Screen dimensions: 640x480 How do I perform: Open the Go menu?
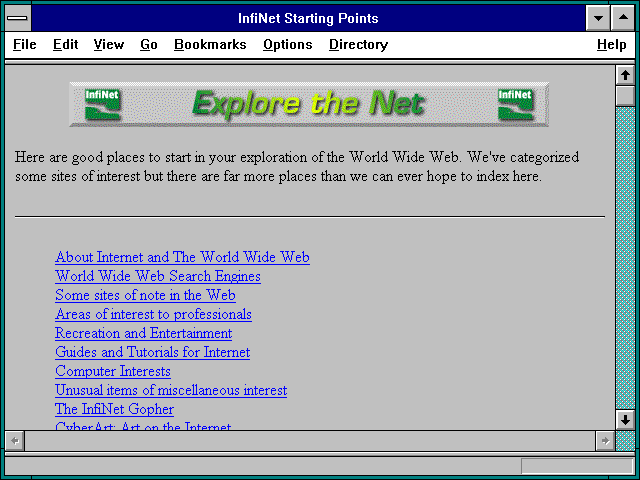click(x=149, y=44)
